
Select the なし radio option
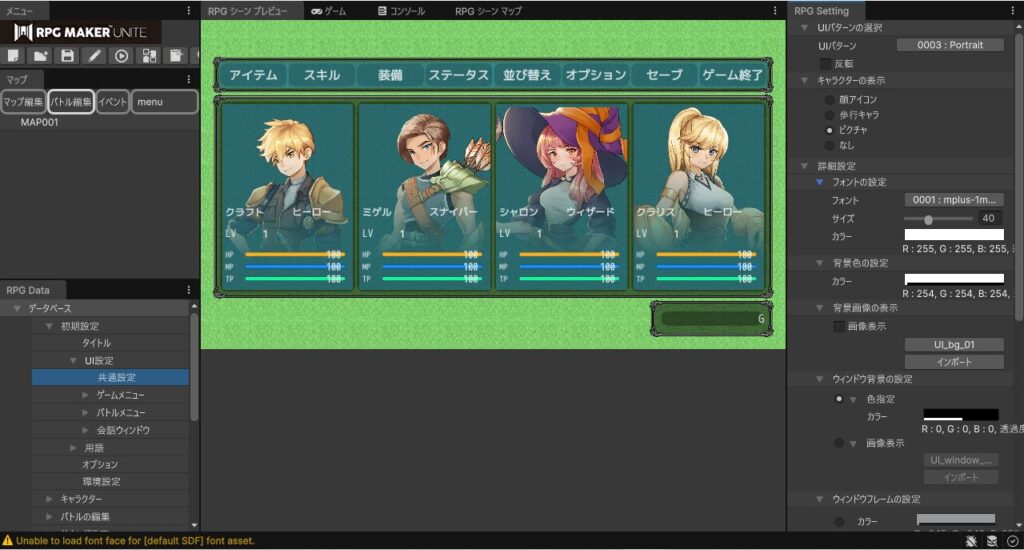click(x=829, y=145)
